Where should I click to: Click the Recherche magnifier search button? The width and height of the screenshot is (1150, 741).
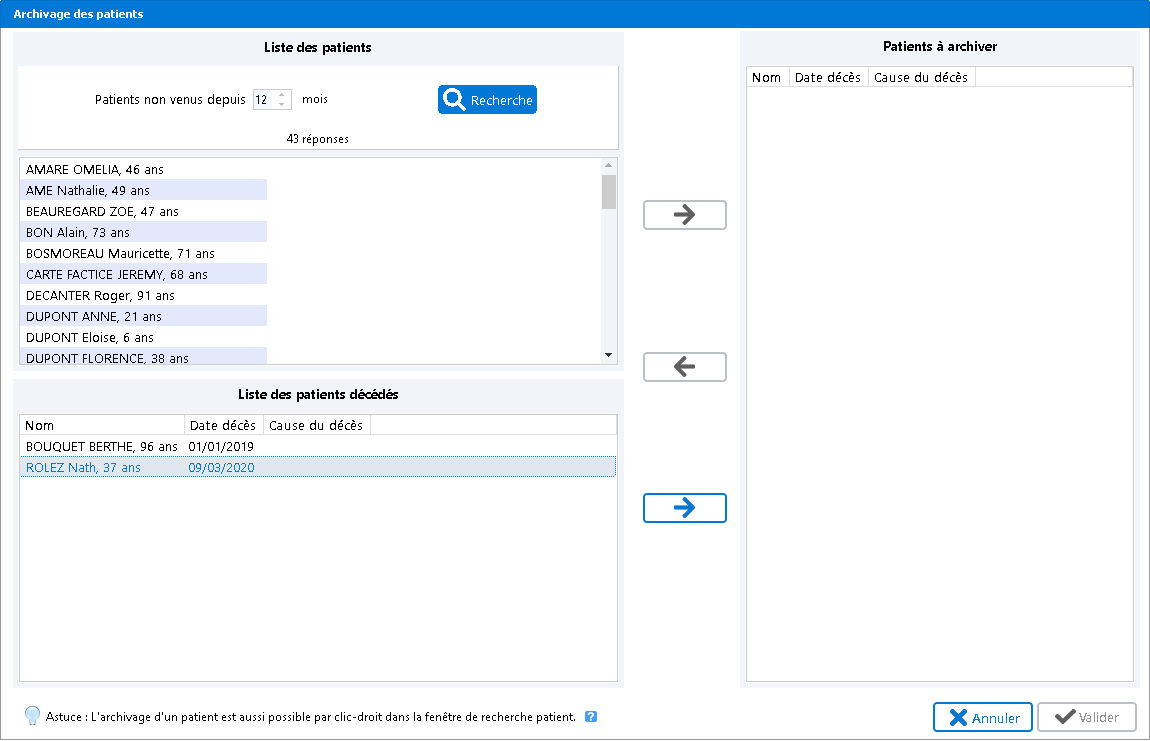point(487,100)
